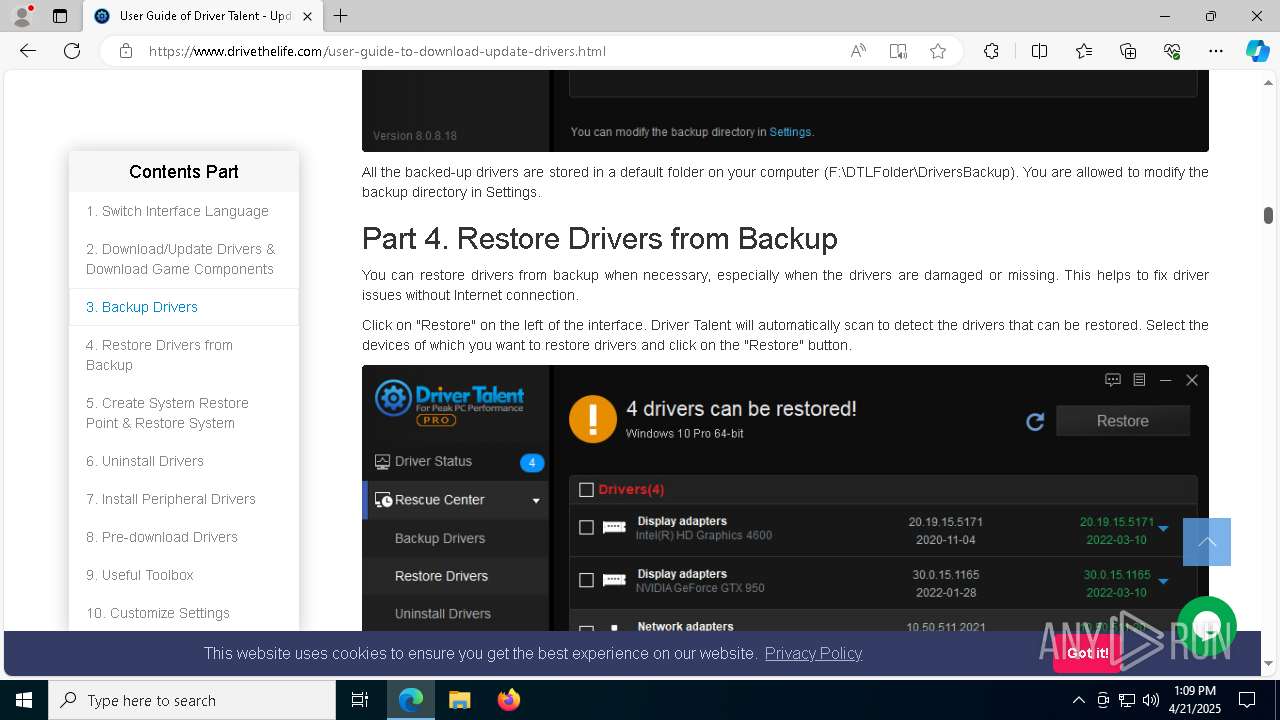Click the Windows taskbar search box

pos(192,700)
